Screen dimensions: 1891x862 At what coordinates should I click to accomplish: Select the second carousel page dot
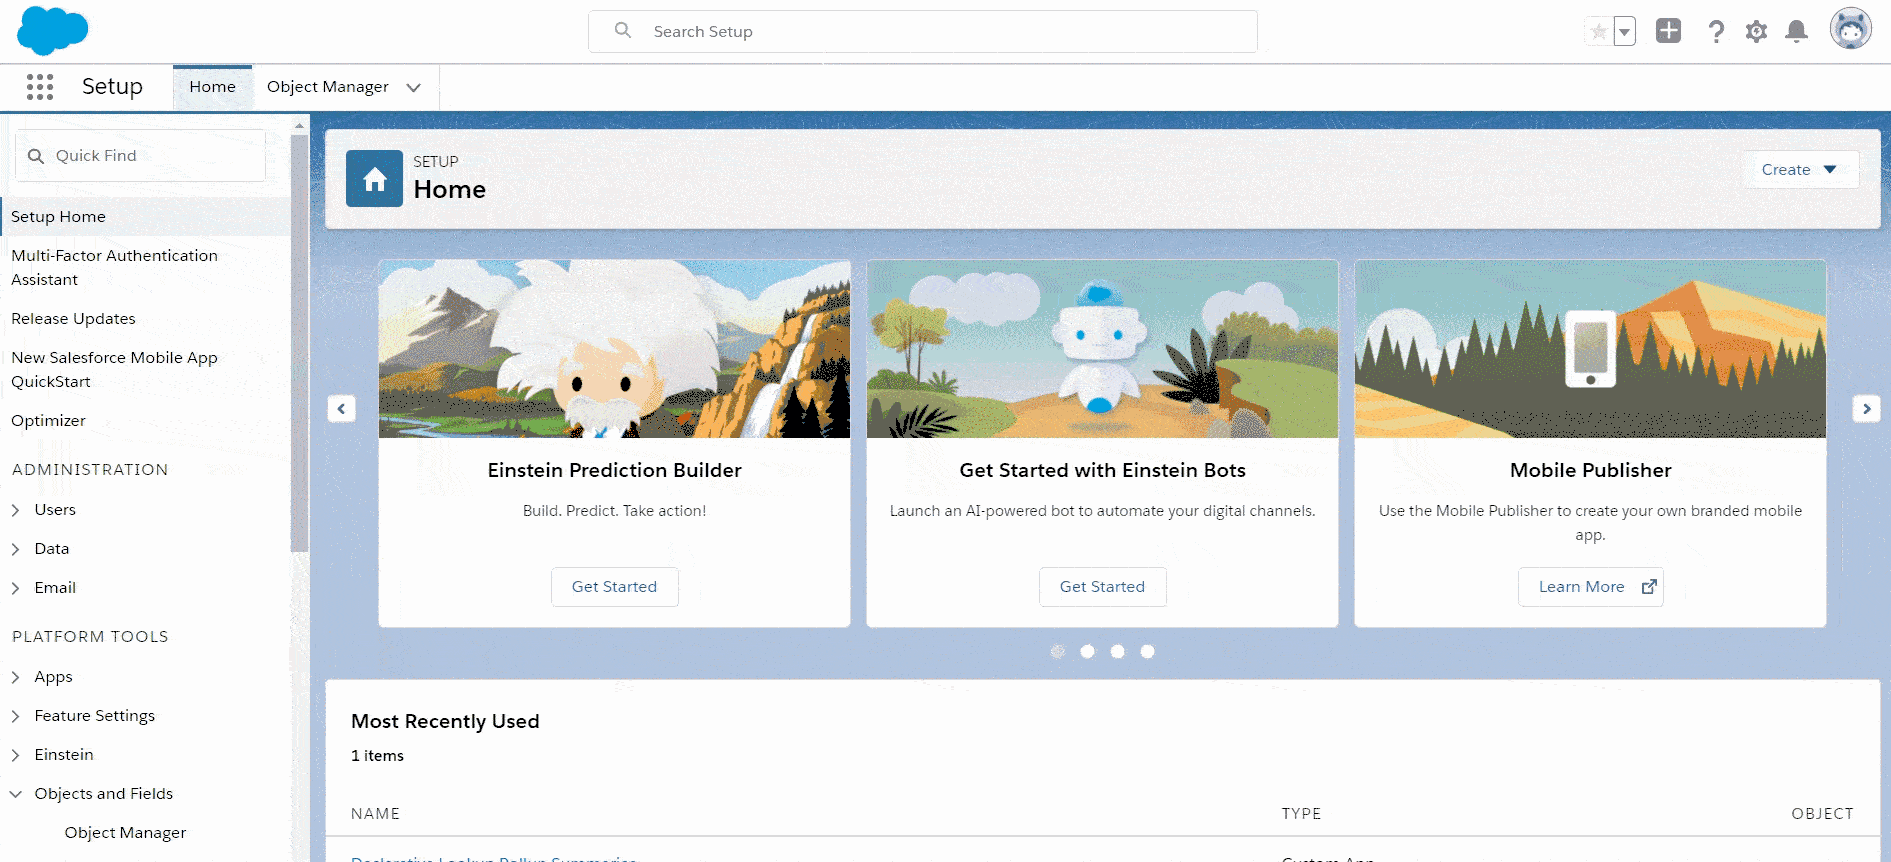1088,652
